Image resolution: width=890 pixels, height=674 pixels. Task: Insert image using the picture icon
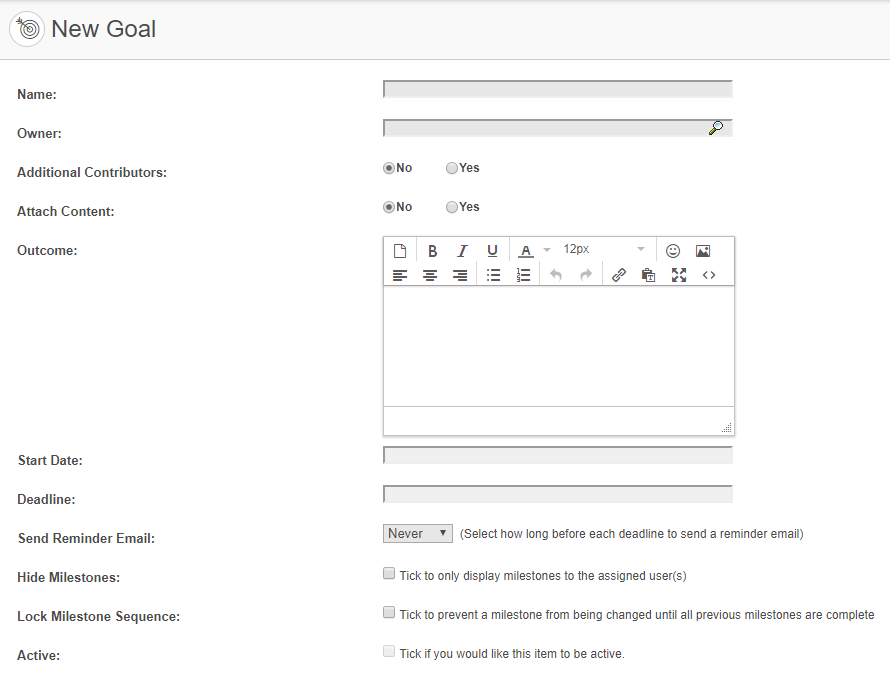pyautogui.click(x=703, y=250)
